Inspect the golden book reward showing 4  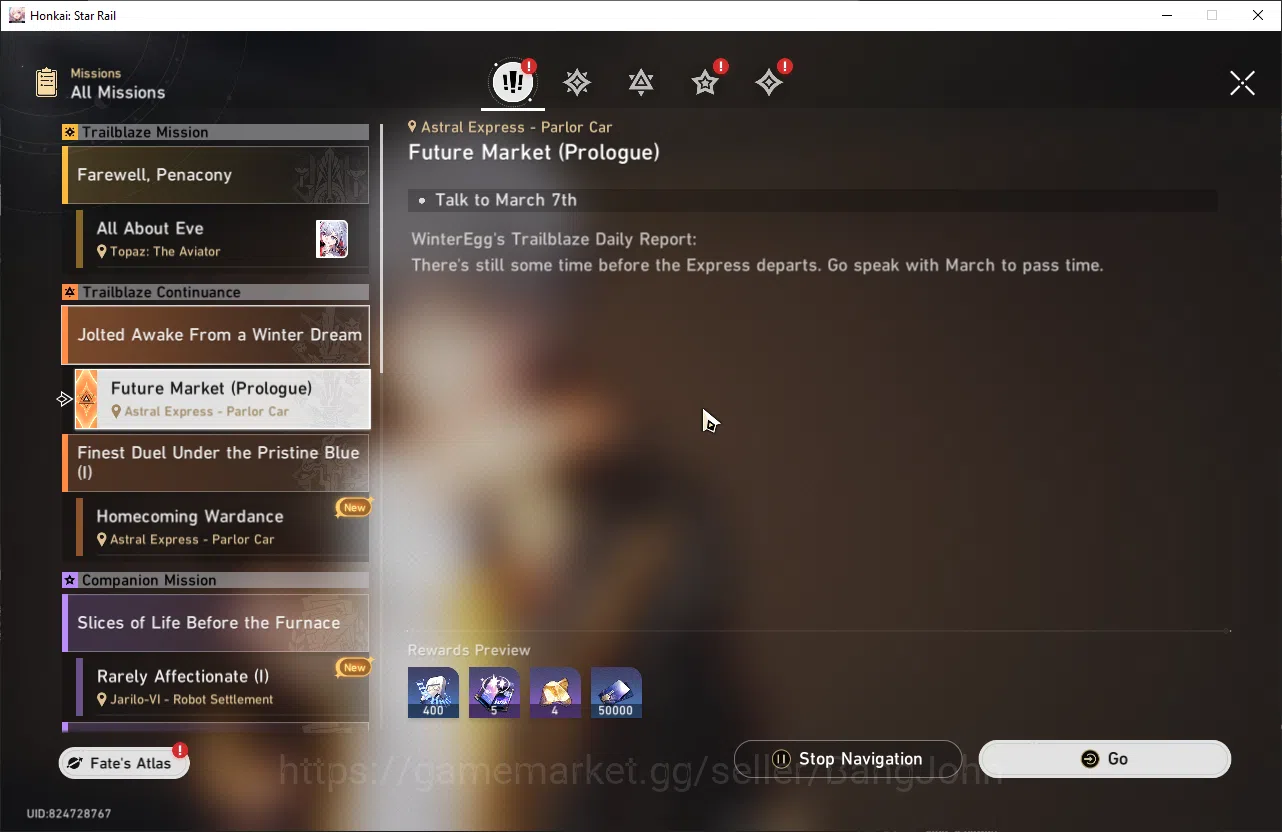(555, 692)
